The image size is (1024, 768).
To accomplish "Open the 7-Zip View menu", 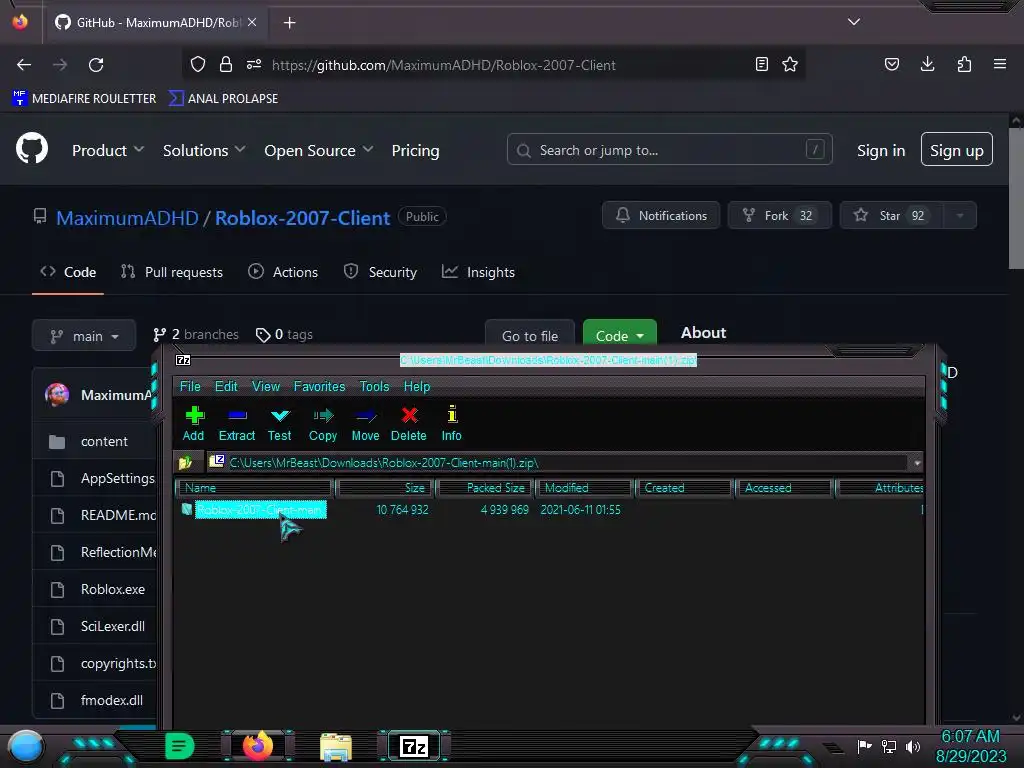I will click(266, 386).
